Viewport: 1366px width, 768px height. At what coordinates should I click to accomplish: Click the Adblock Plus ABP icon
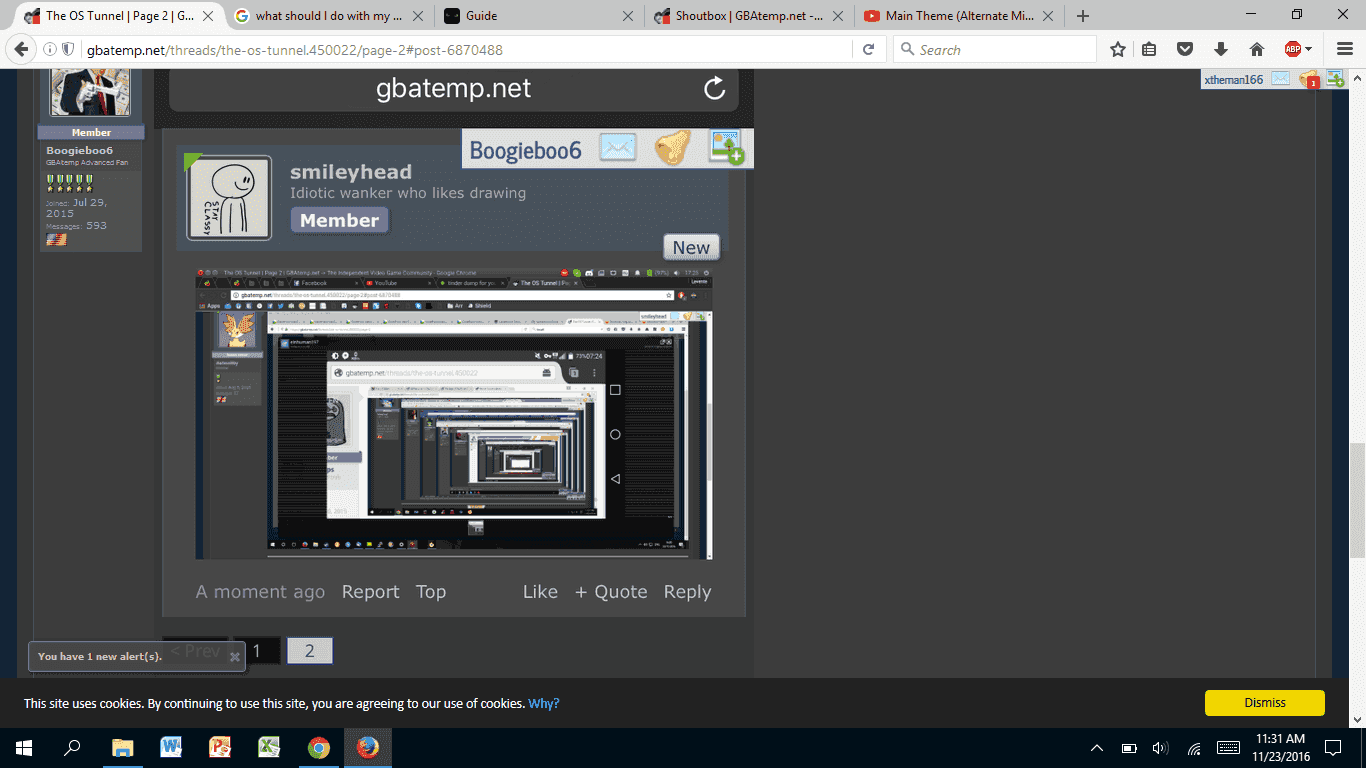1292,49
